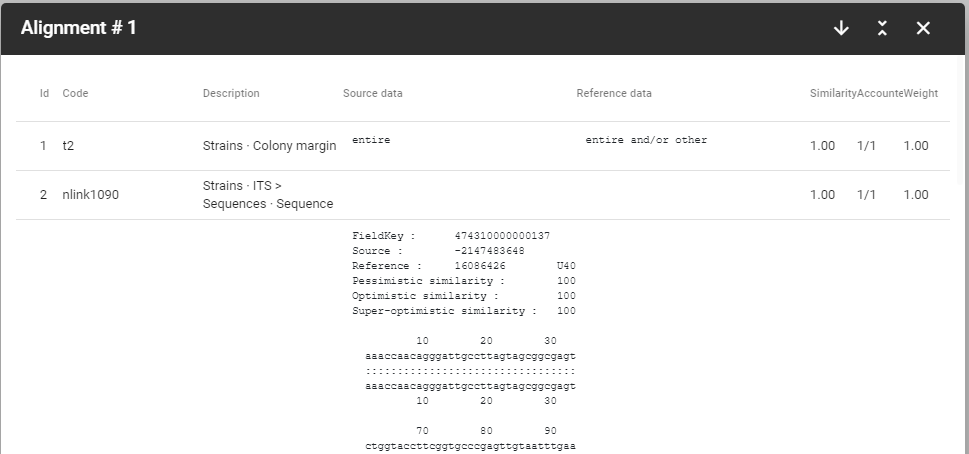
Task: Click the Description column header
Action: [x=231, y=93]
